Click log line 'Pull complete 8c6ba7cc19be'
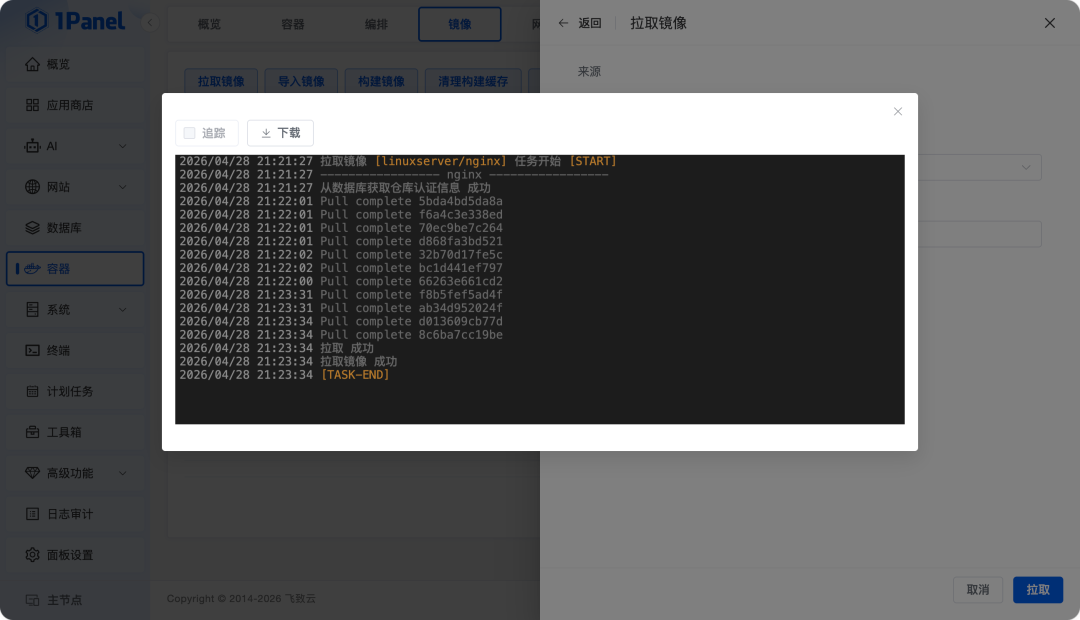 [341, 335]
